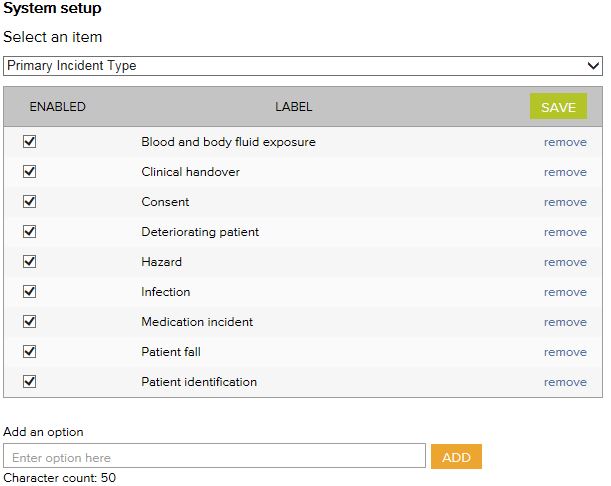Click remove link for Consent

[565, 202]
